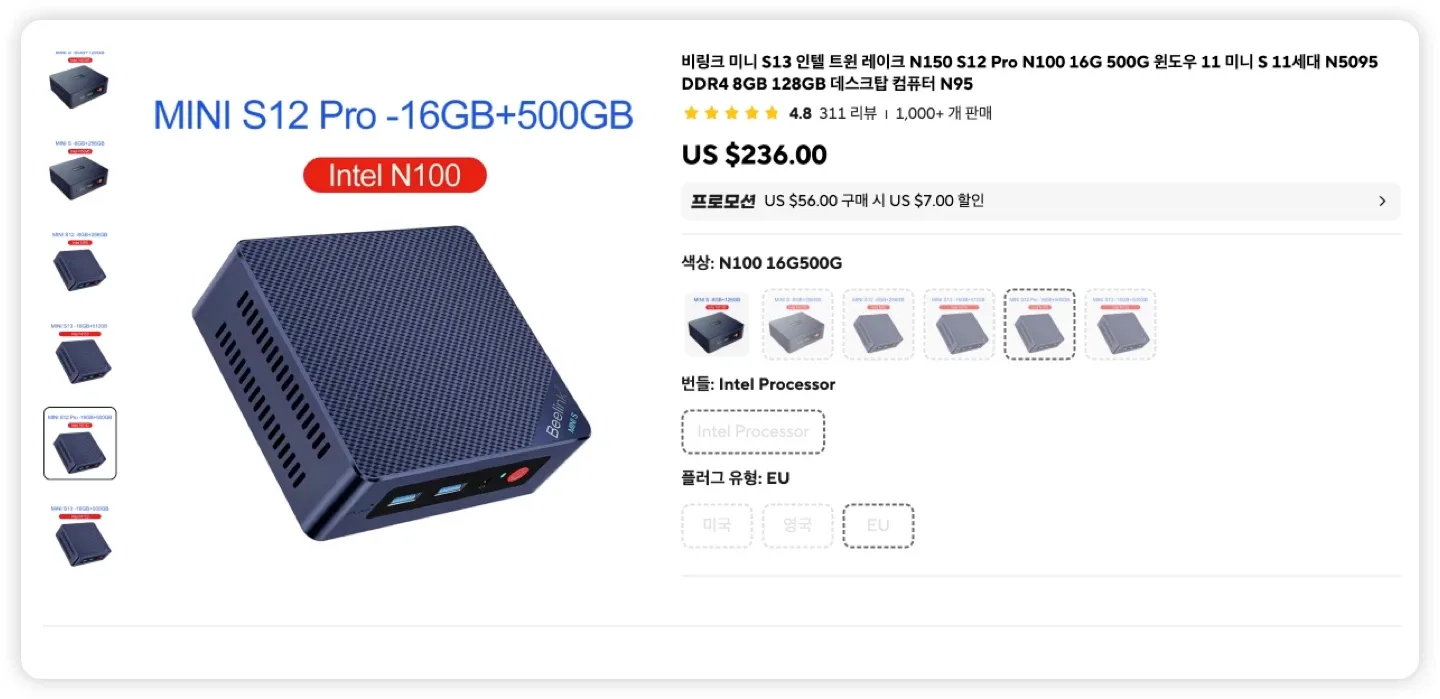Choose the first dark MINI S color variant
This screenshot has height=699, width=1440.
pos(717,324)
